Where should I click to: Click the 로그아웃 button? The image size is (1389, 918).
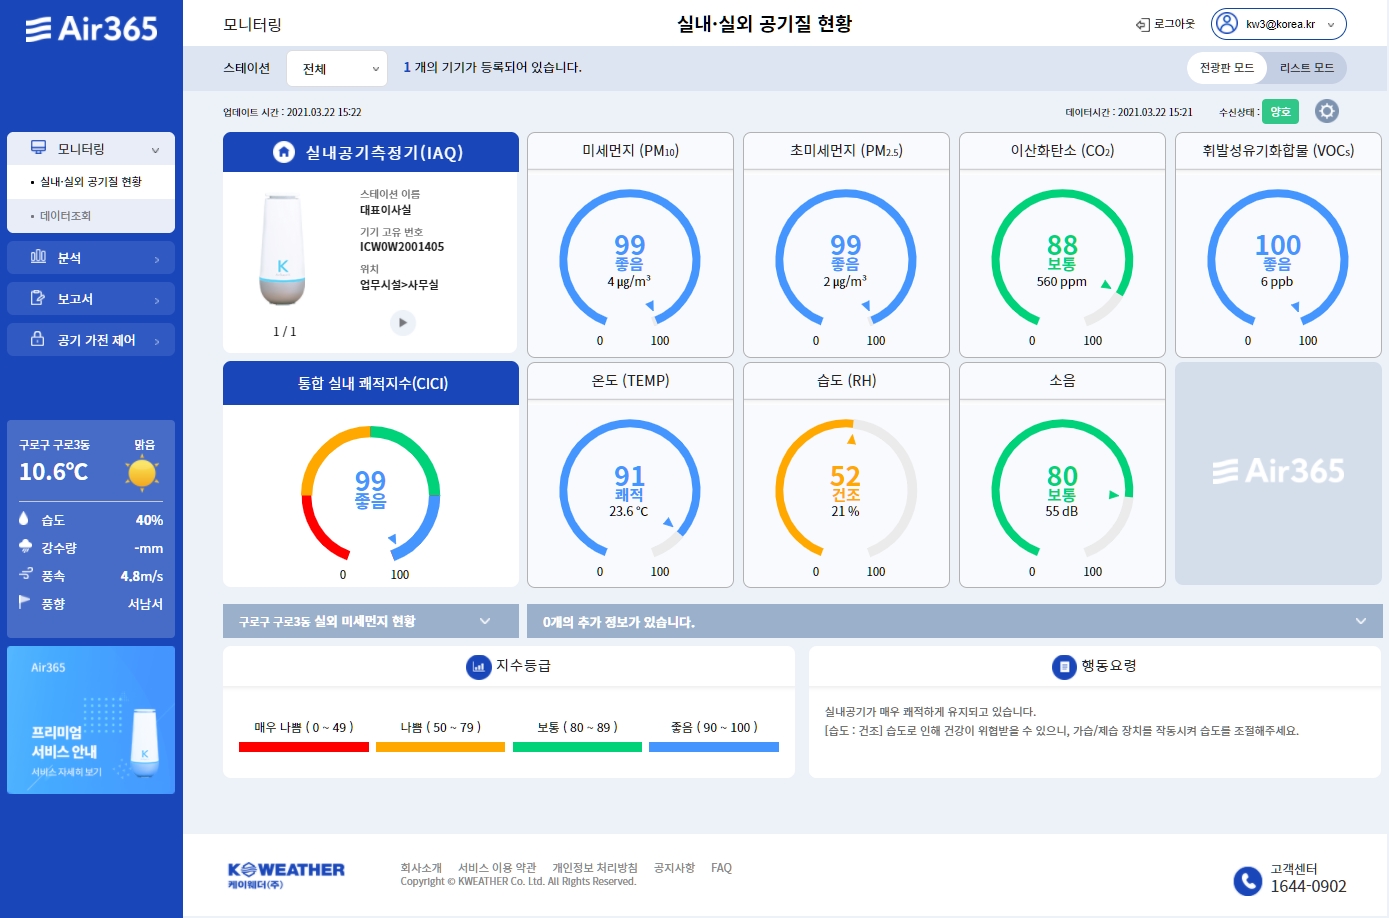click(1165, 24)
